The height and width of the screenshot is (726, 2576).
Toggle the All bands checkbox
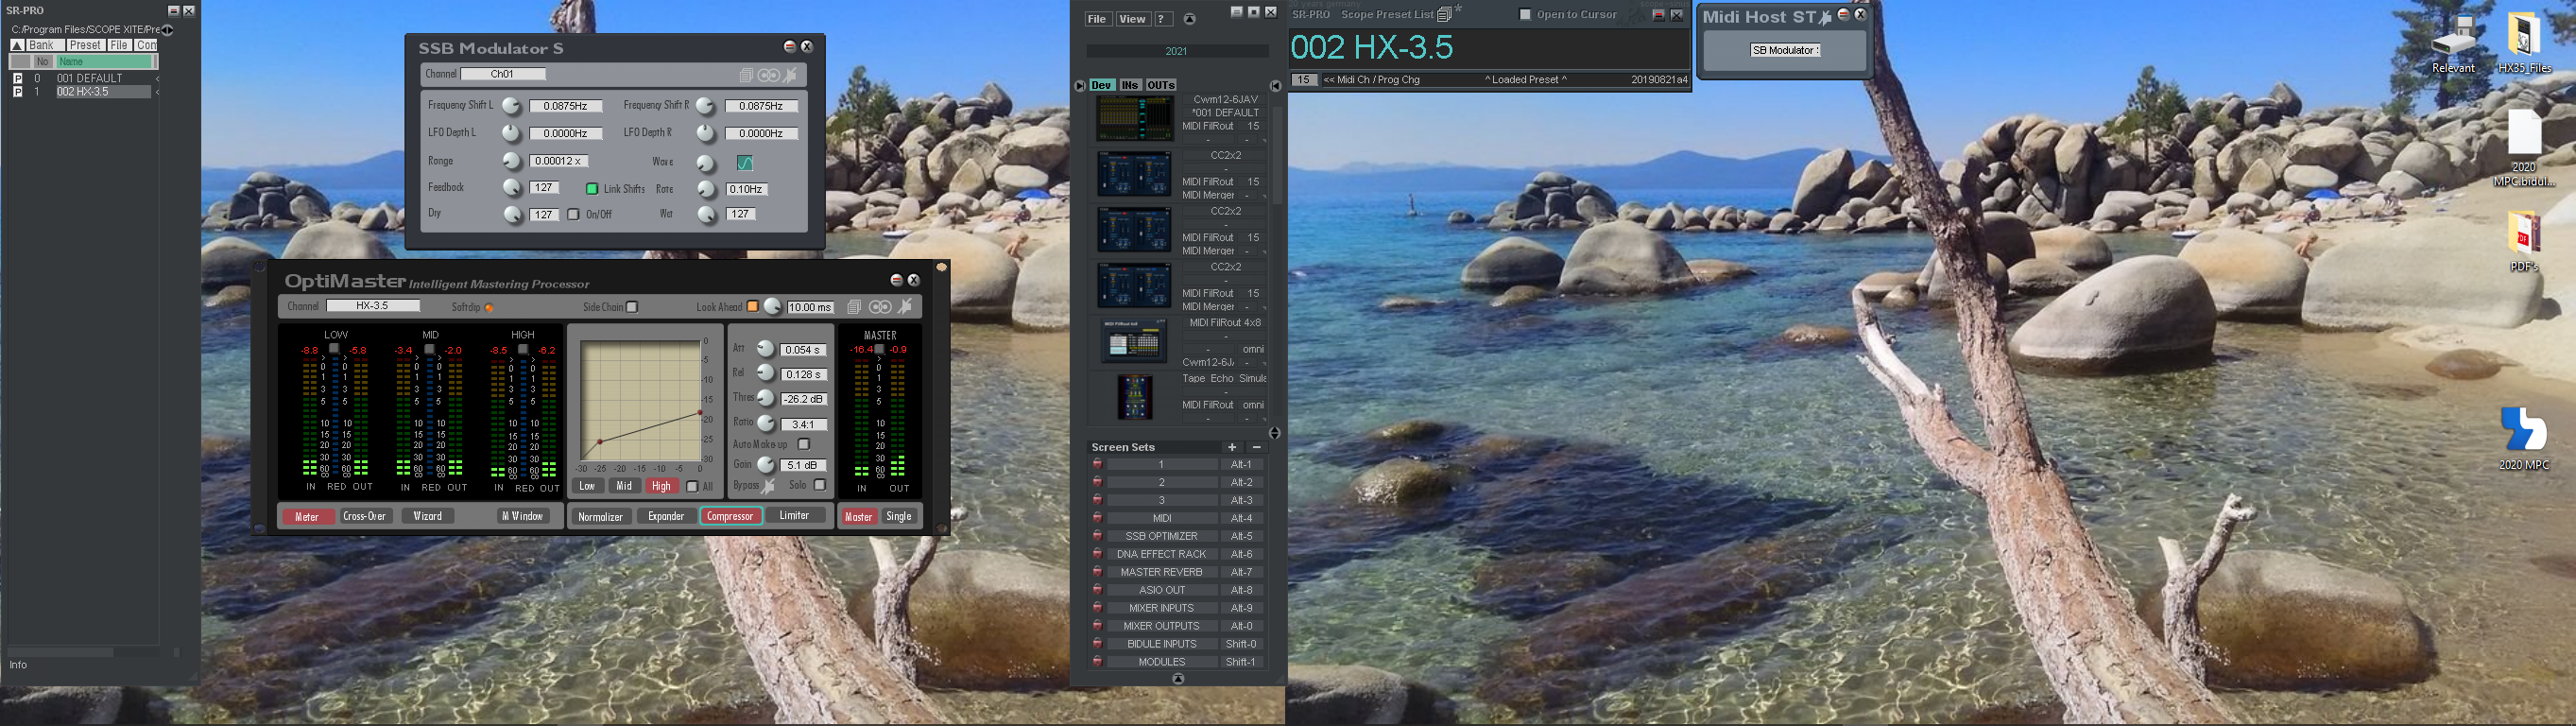click(692, 487)
